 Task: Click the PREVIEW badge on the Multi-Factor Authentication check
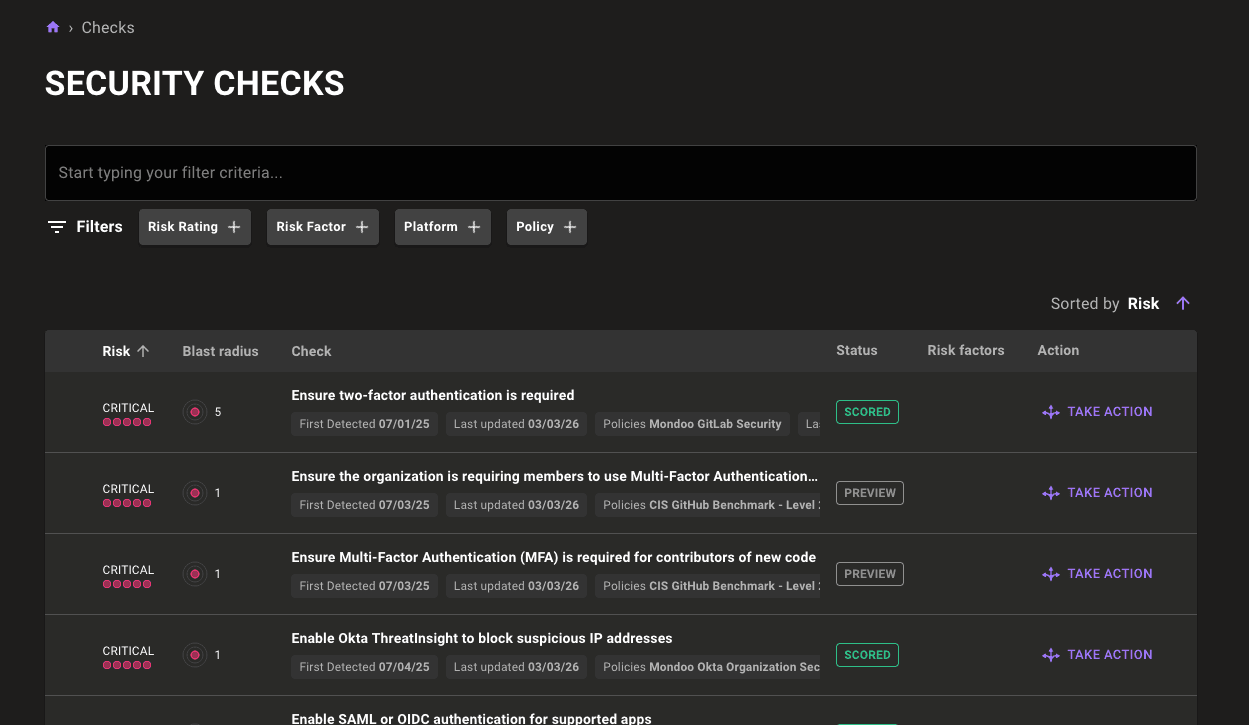pos(869,492)
